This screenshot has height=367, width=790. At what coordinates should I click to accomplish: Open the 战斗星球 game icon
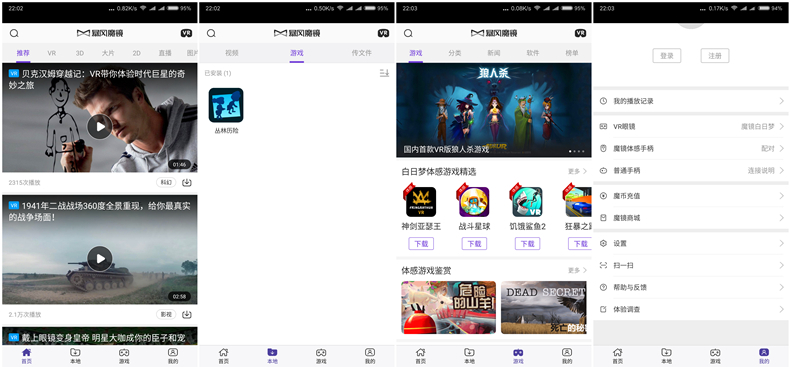tap(474, 202)
